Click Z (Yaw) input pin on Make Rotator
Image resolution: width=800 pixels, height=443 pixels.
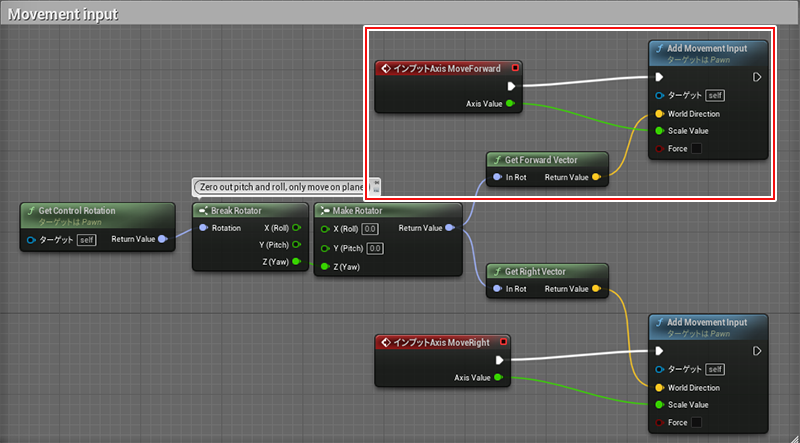[325, 266]
